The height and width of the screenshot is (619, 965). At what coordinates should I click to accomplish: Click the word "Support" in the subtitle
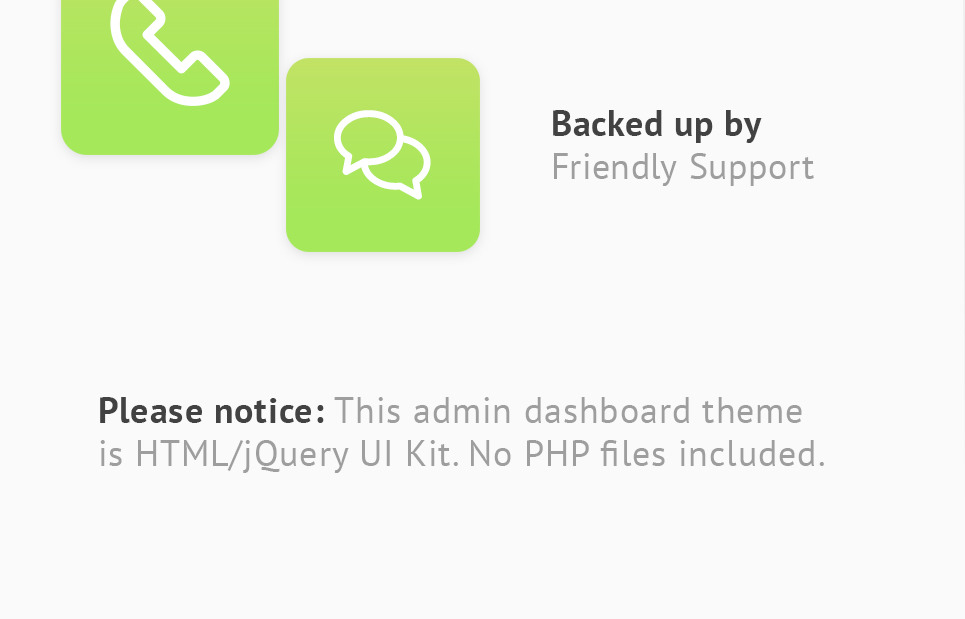click(751, 169)
